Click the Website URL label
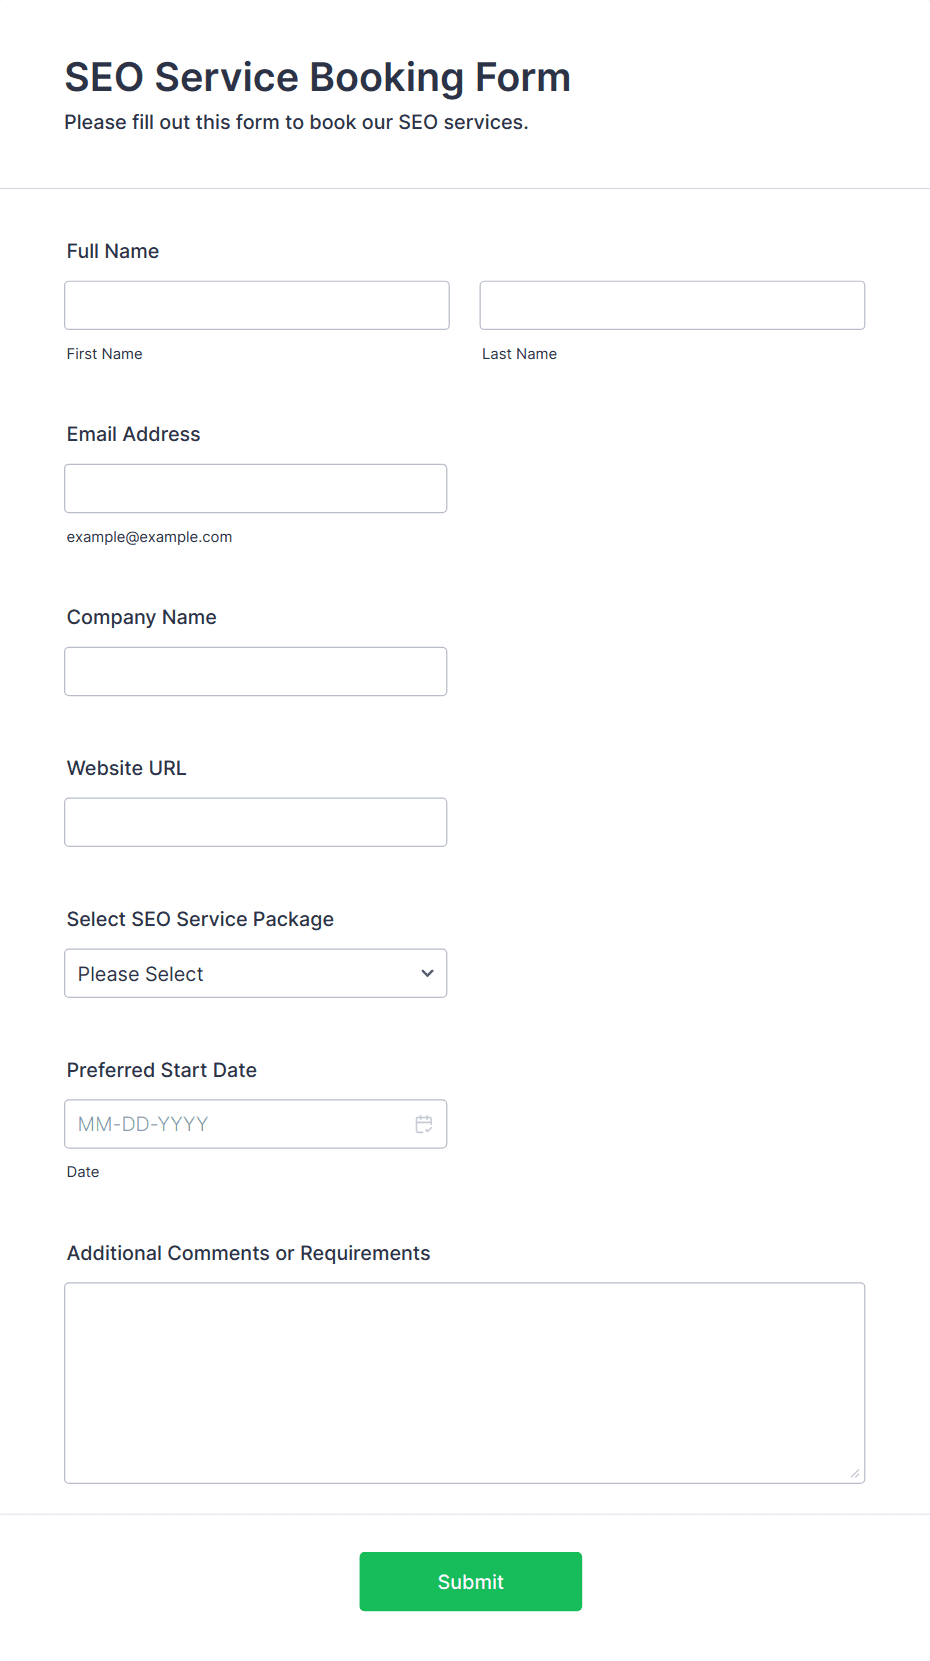This screenshot has width=930, height=1661. point(127,768)
